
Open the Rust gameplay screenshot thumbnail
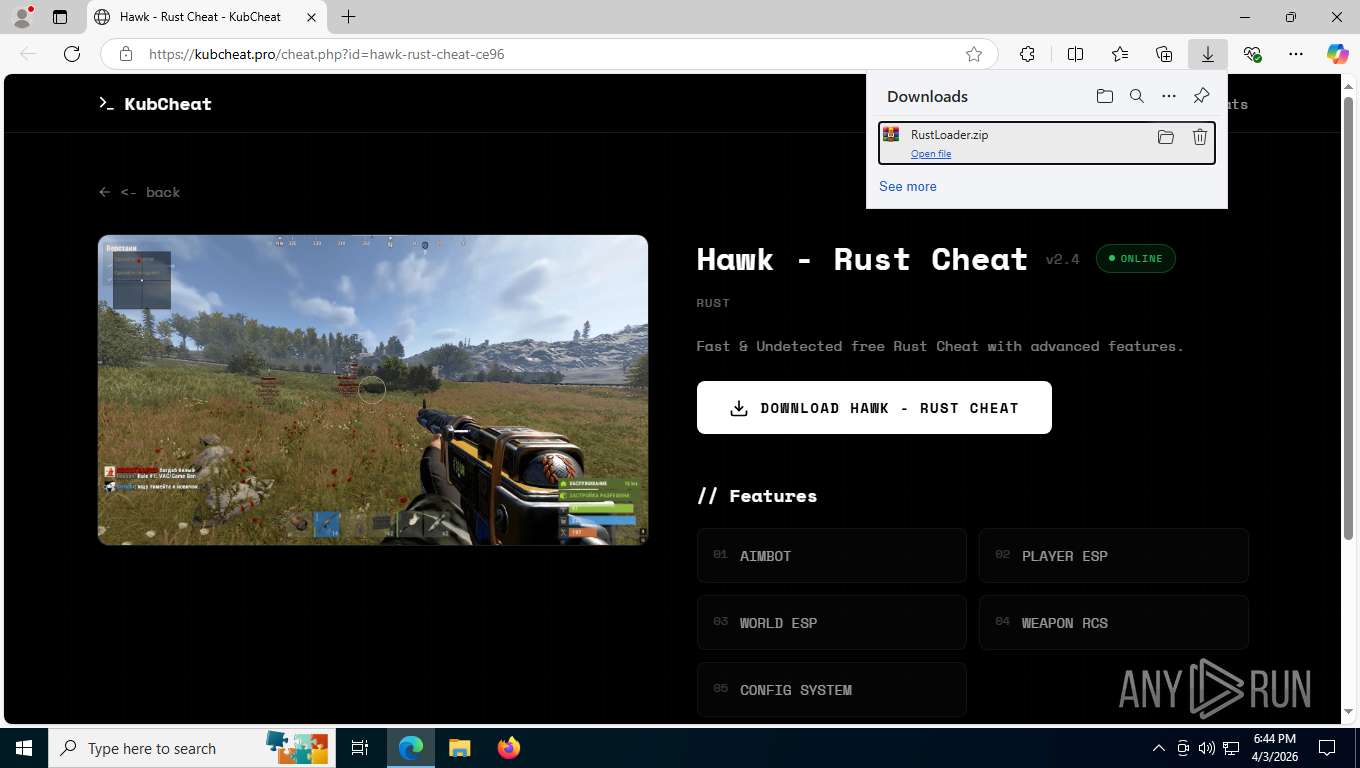pos(373,390)
